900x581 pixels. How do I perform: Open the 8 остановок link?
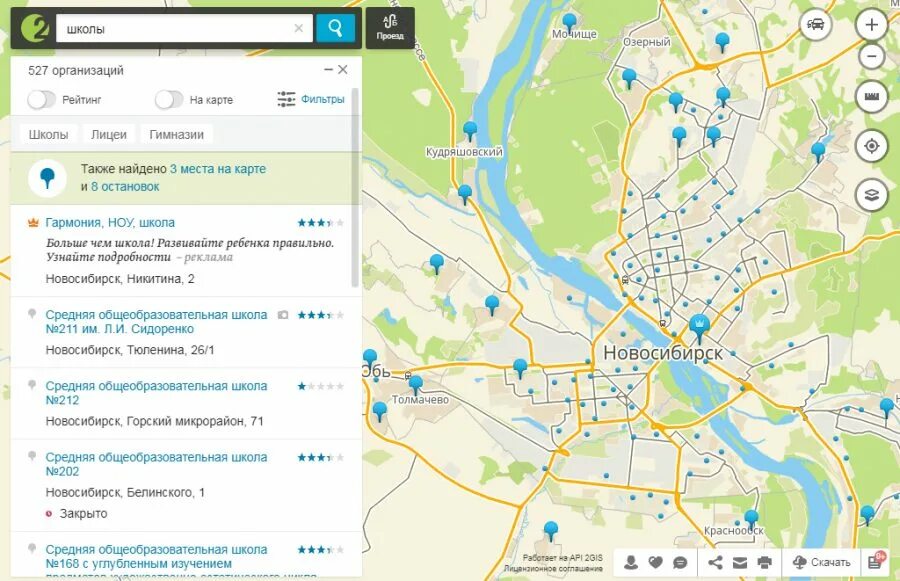125,187
